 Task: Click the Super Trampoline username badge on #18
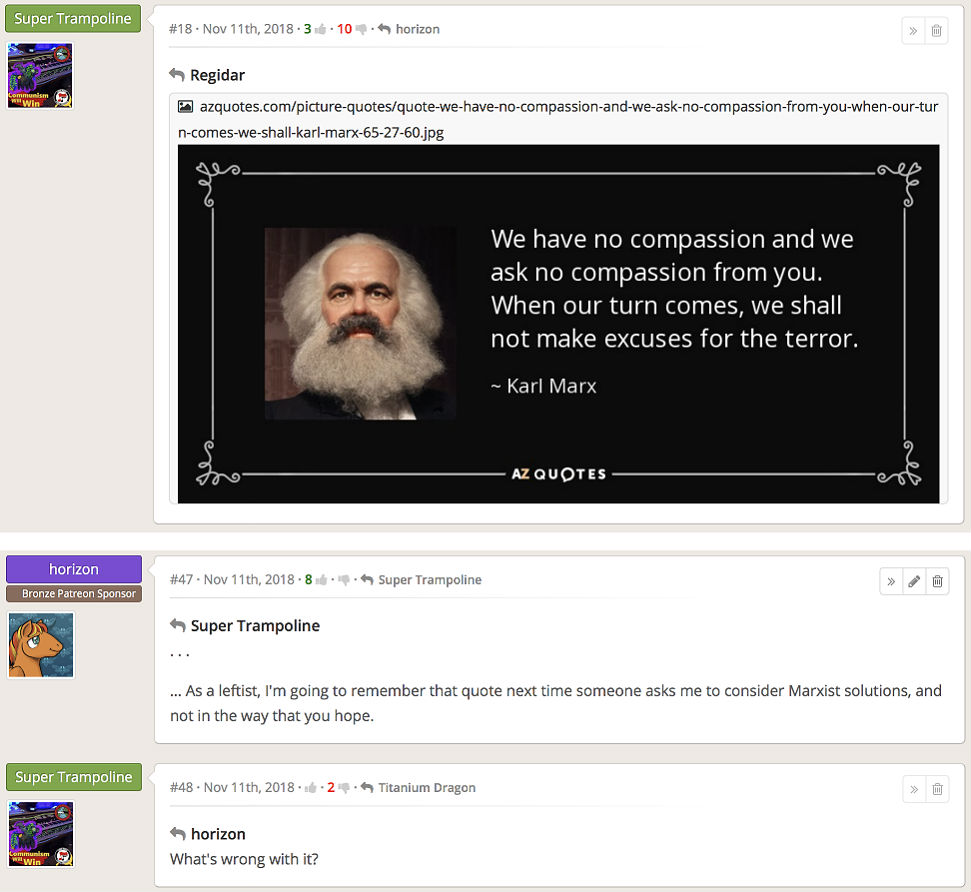pyautogui.click(x=73, y=18)
